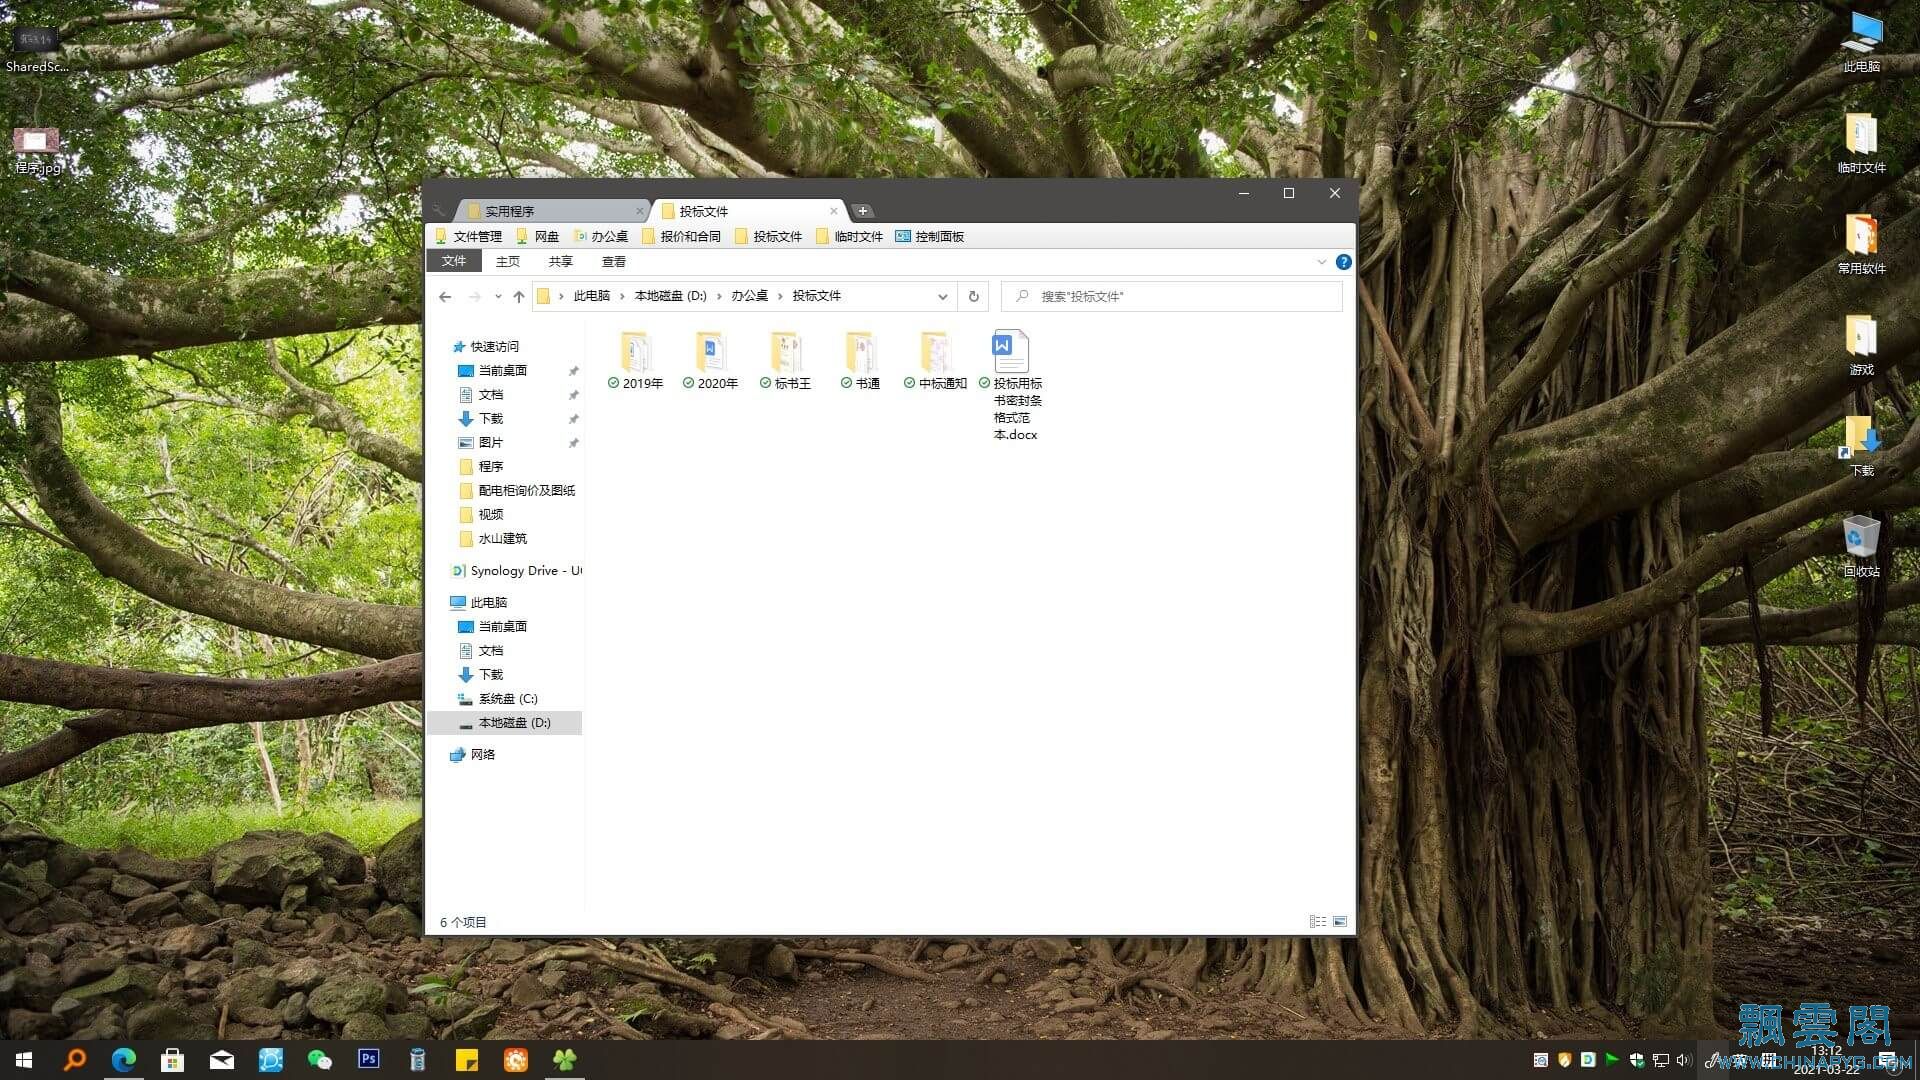Open recent locations dropdown arrow
This screenshot has width=1920, height=1080.
coord(498,296)
